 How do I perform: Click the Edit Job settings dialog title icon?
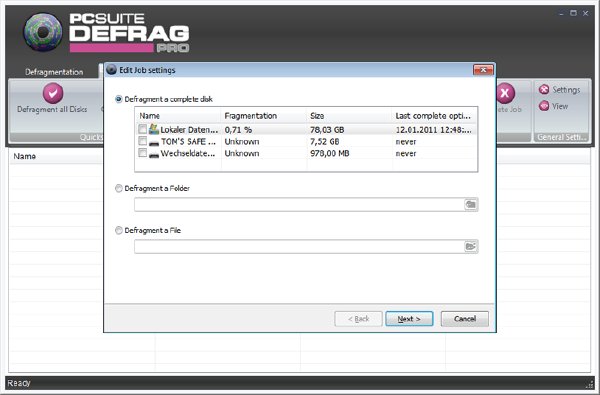point(111,70)
